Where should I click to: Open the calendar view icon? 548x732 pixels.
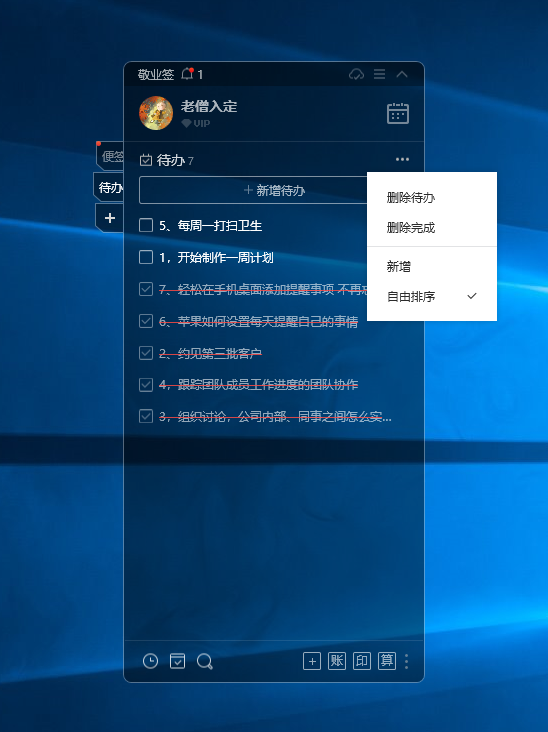pos(398,113)
